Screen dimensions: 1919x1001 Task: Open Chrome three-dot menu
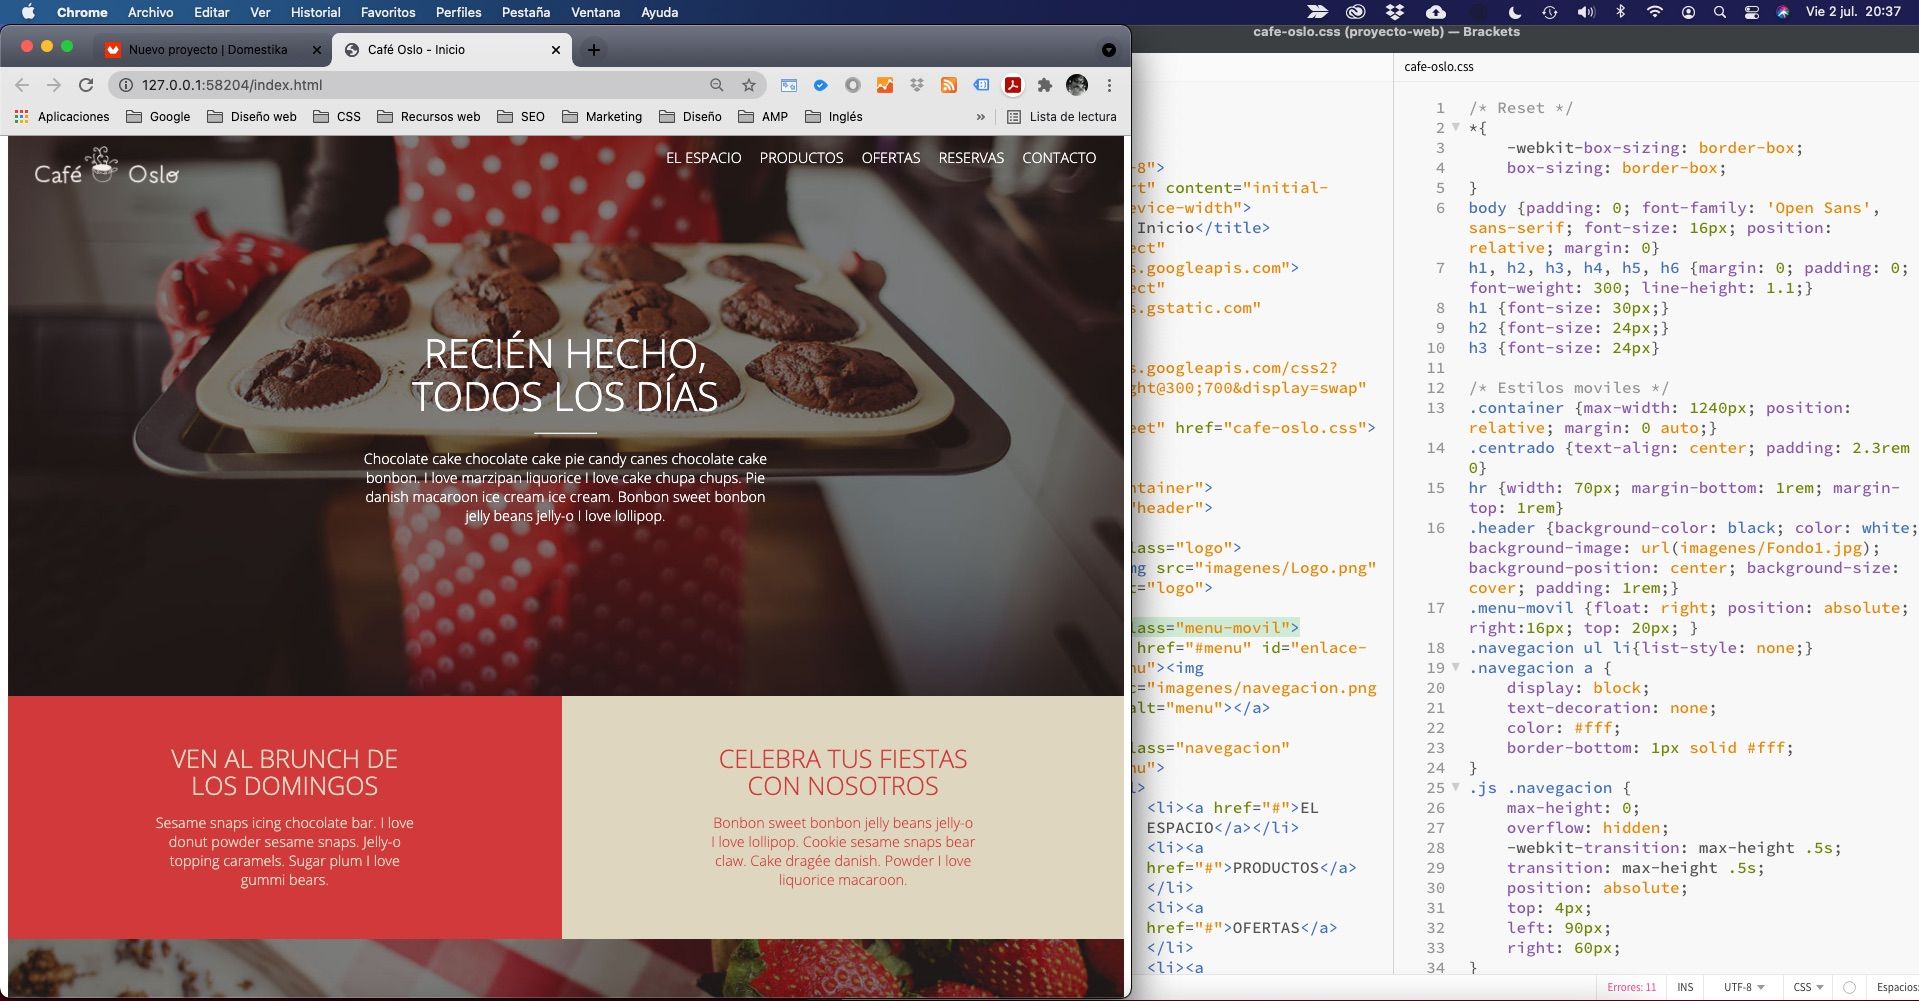tap(1109, 85)
